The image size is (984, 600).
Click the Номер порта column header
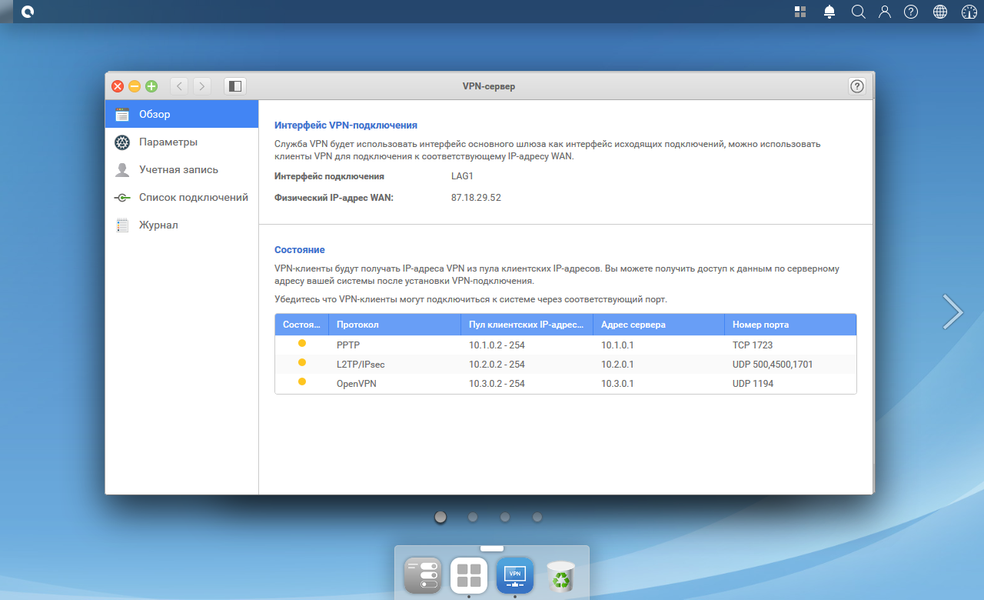pos(790,324)
